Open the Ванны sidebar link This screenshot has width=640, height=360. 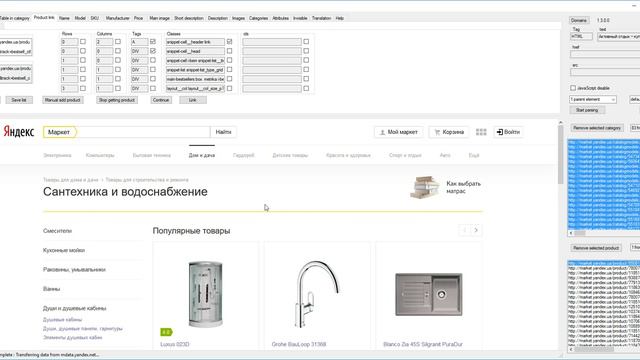pyautogui.click(x=51, y=289)
